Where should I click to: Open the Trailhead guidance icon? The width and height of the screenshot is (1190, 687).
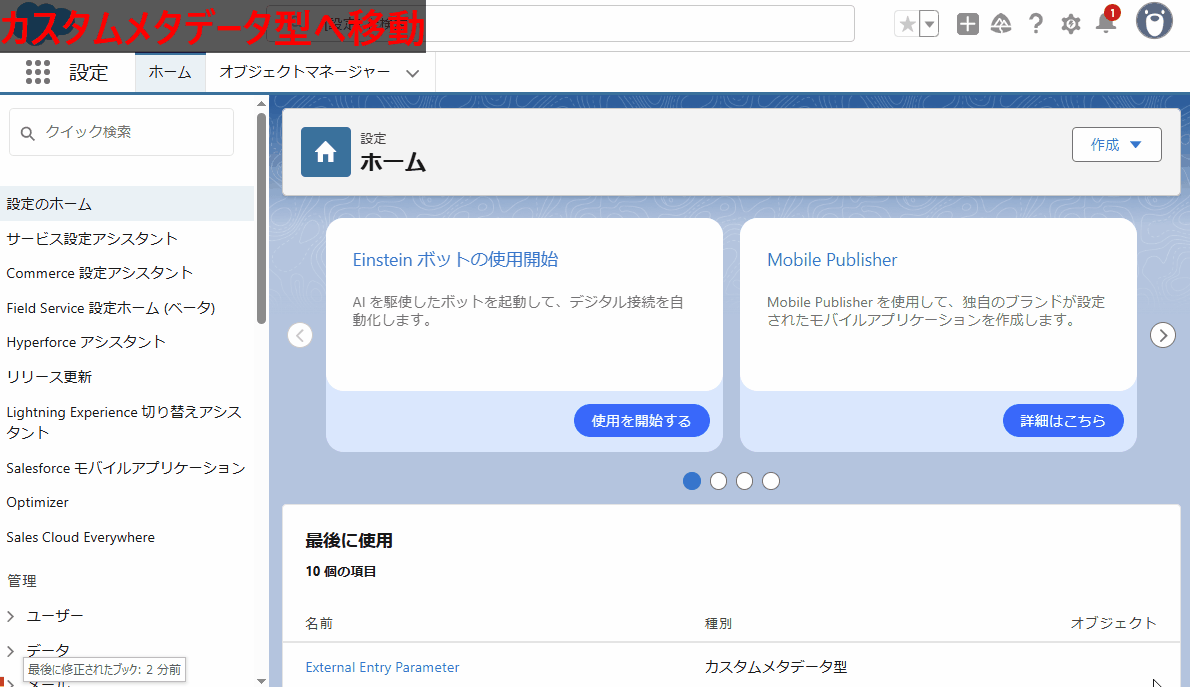[x=1001, y=24]
